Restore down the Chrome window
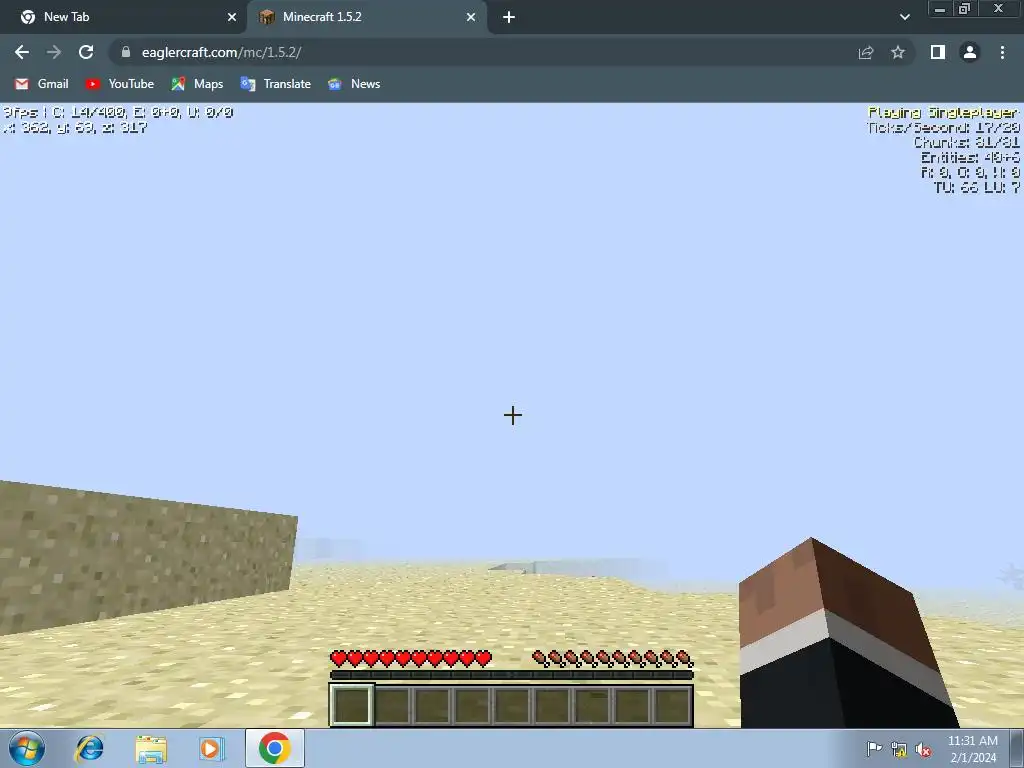 click(964, 9)
